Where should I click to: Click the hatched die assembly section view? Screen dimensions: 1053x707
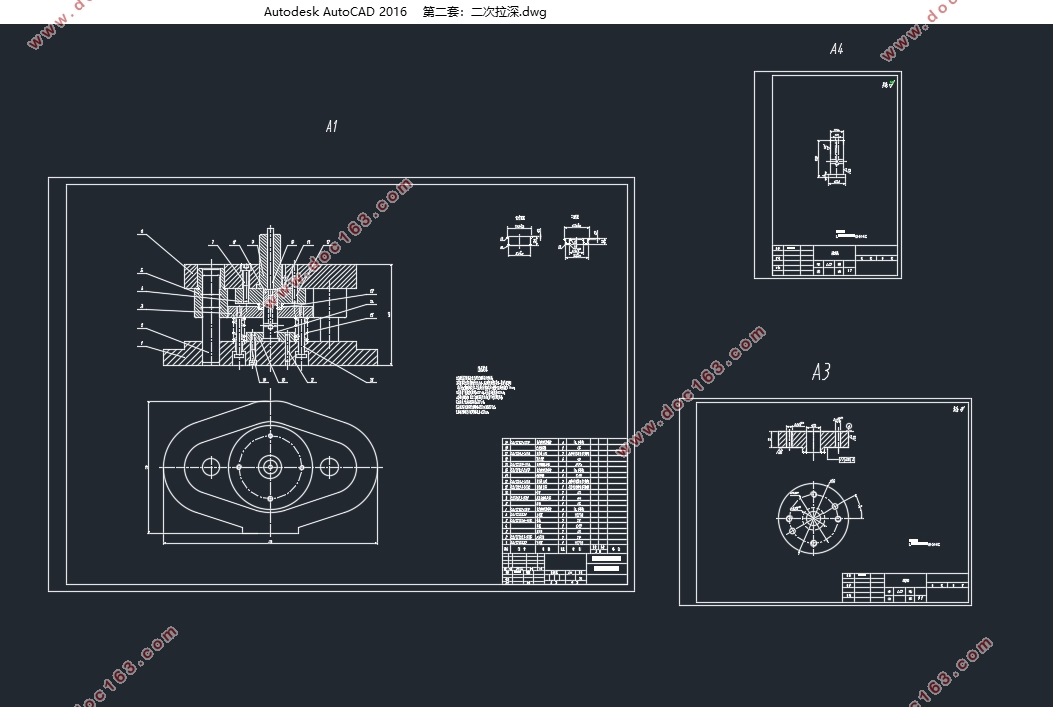[271, 305]
